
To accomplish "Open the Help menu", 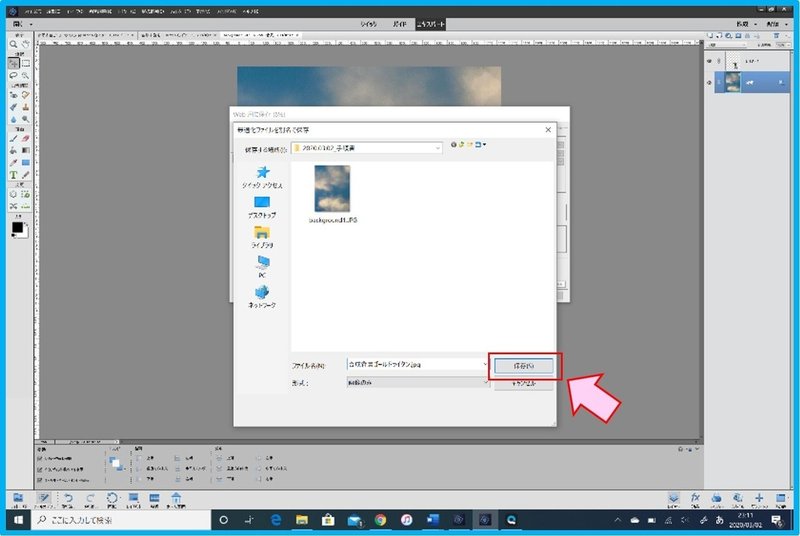I will (250, 11).
